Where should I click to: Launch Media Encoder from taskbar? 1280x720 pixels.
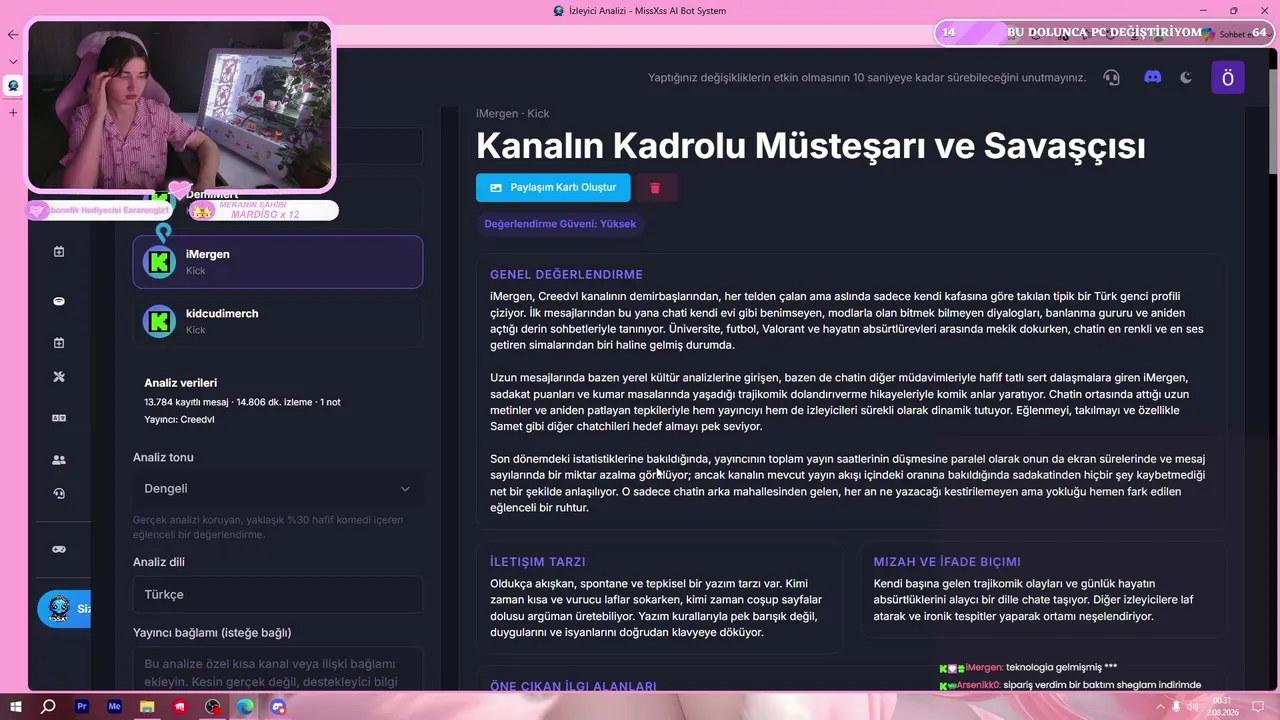coord(114,707)
